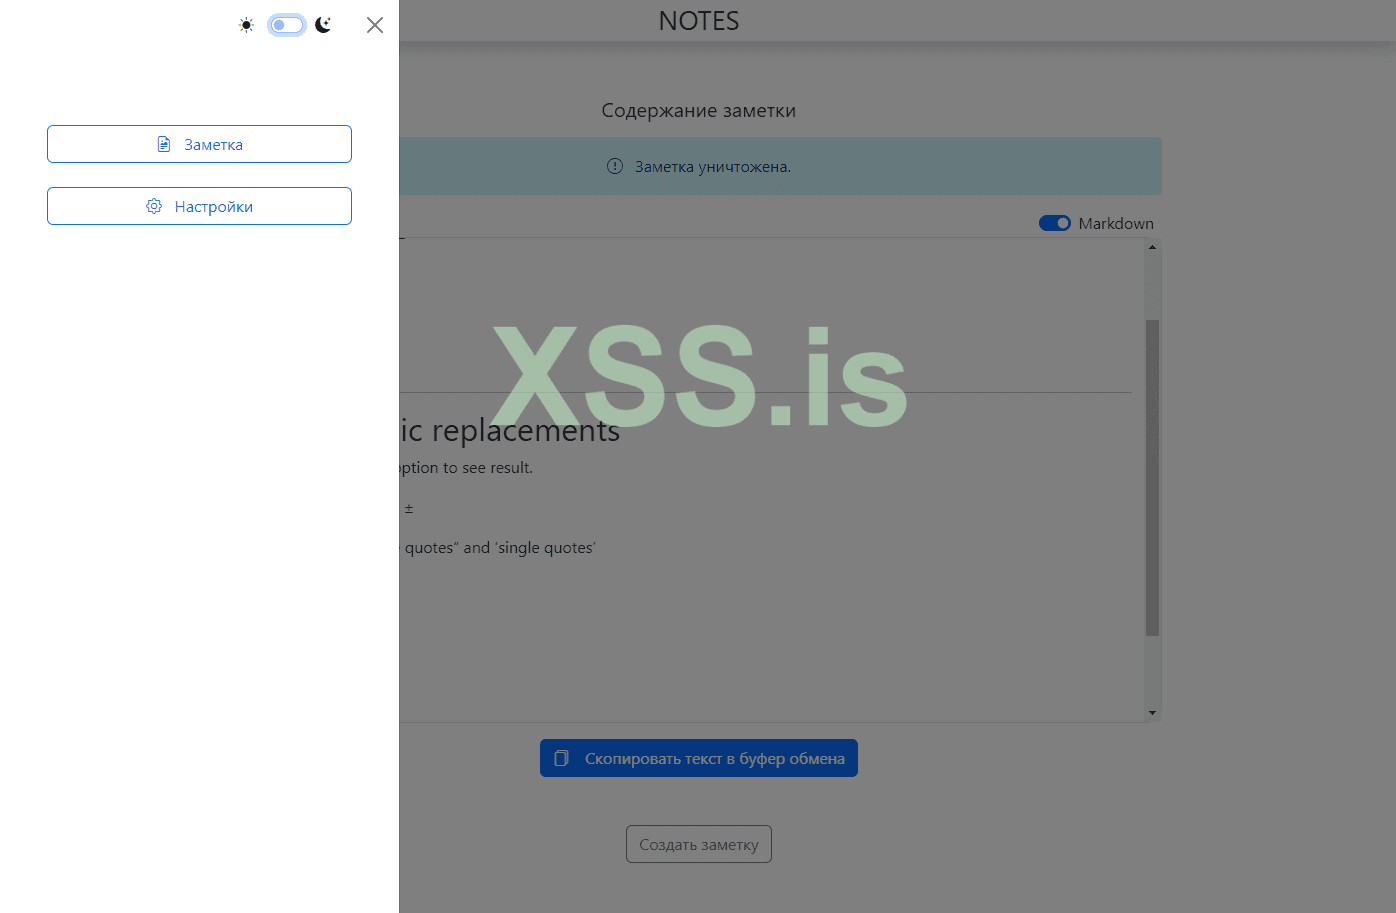1396x913 pixels.
Task: Open the Заметка section
Action: click(x=199, y=144)
